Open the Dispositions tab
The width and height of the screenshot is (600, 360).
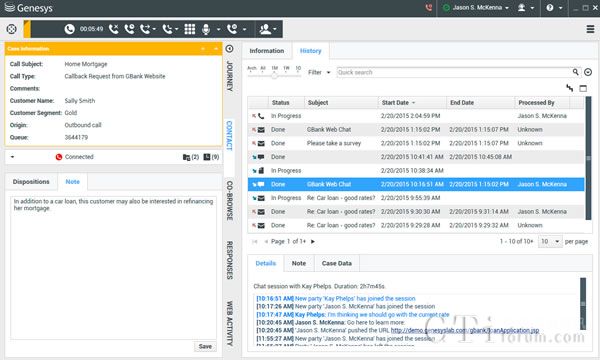[x=31, y=182]
